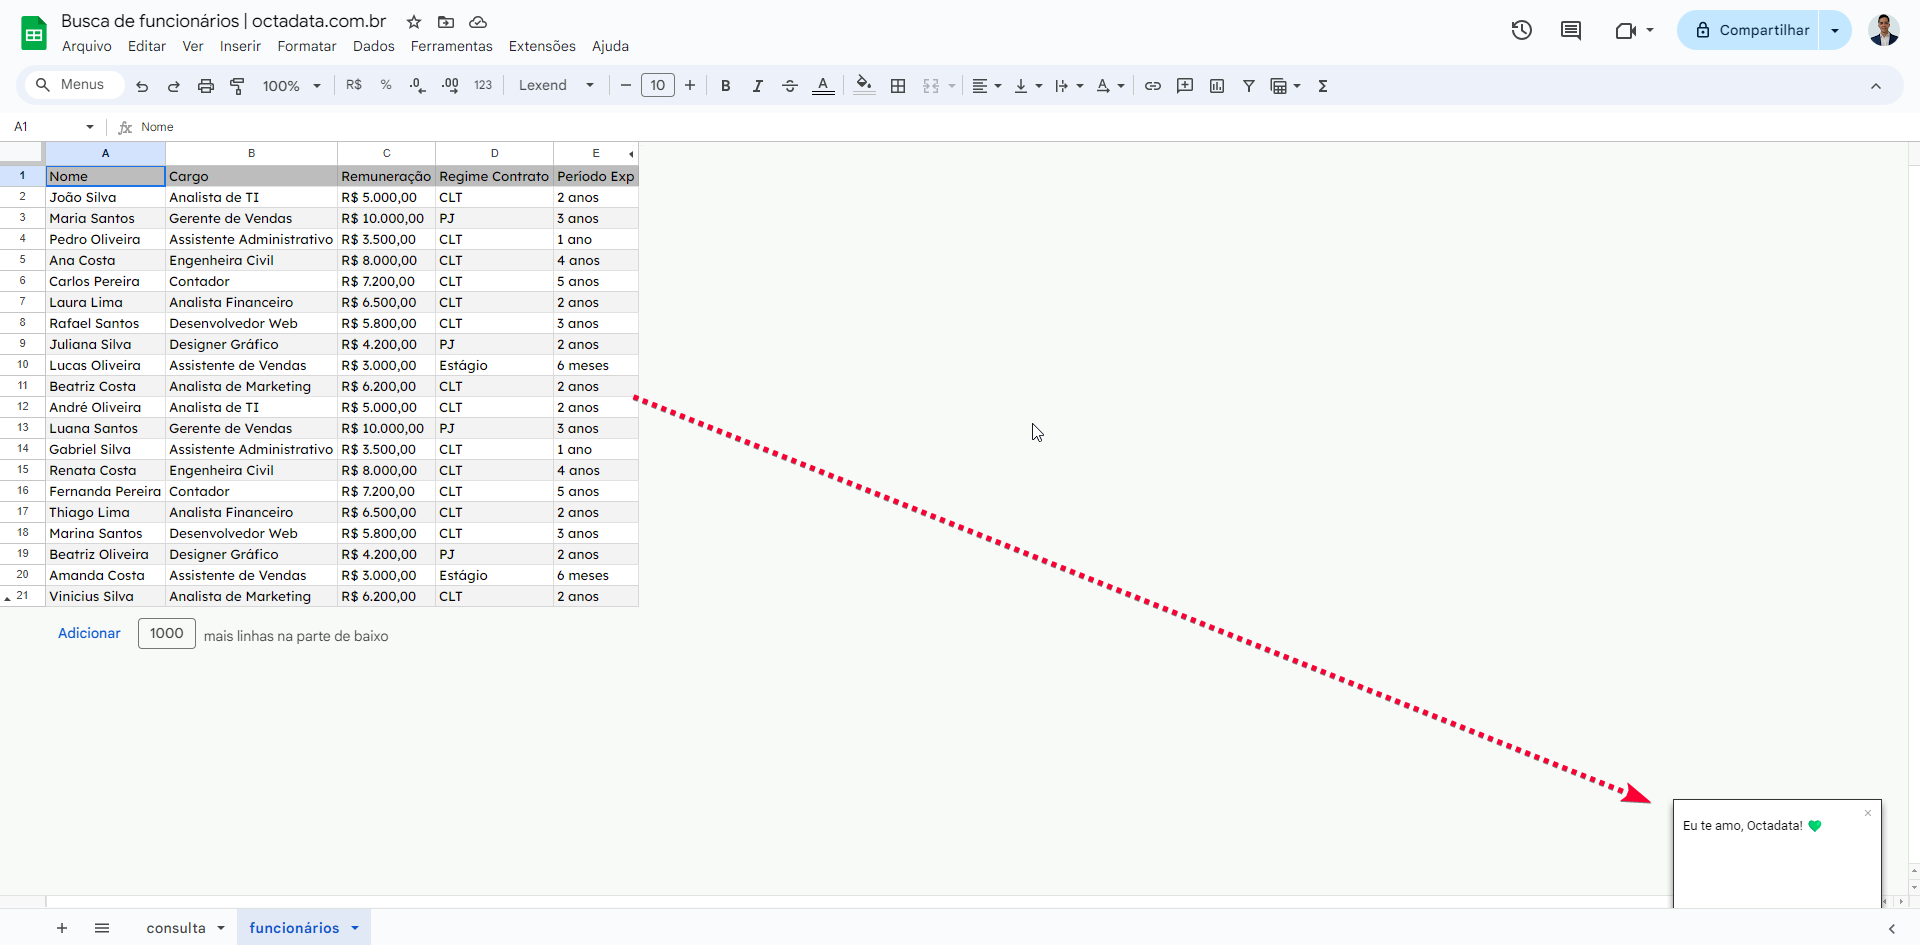Open the cell name box dropdown
The image size is (1920, 945).
(x=90, y=127)
